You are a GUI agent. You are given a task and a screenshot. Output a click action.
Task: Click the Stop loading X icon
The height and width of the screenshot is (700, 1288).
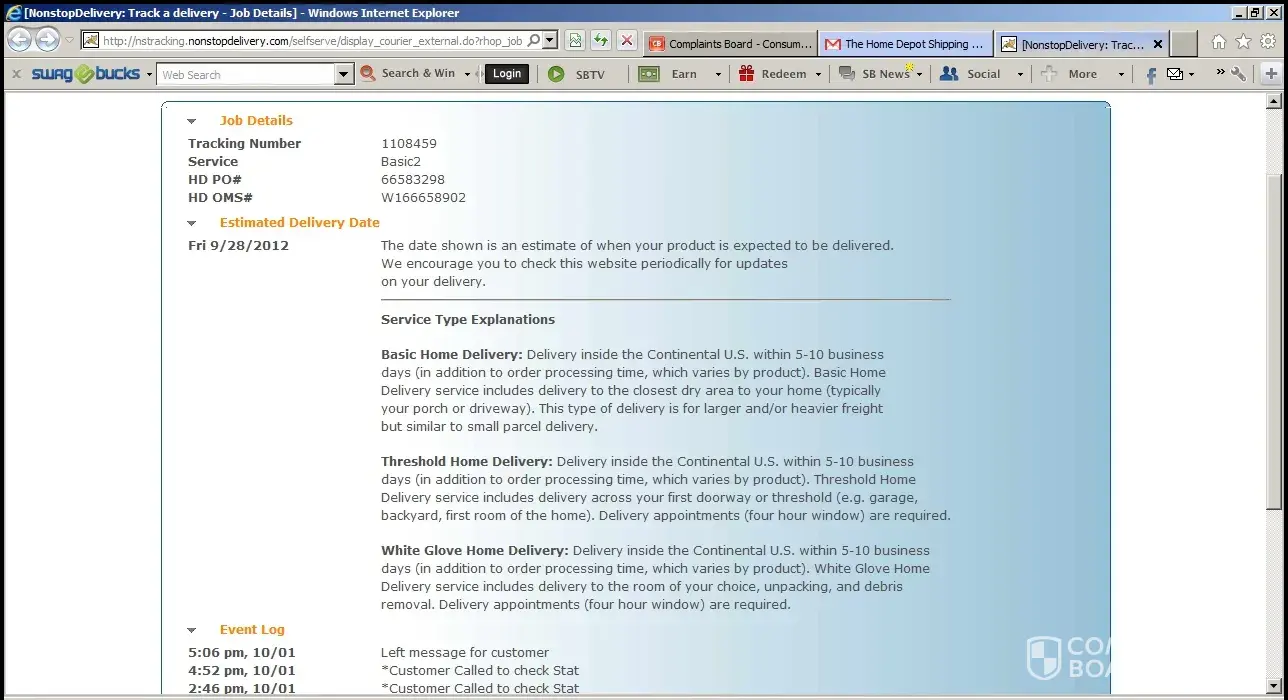[x=627, y=41]
